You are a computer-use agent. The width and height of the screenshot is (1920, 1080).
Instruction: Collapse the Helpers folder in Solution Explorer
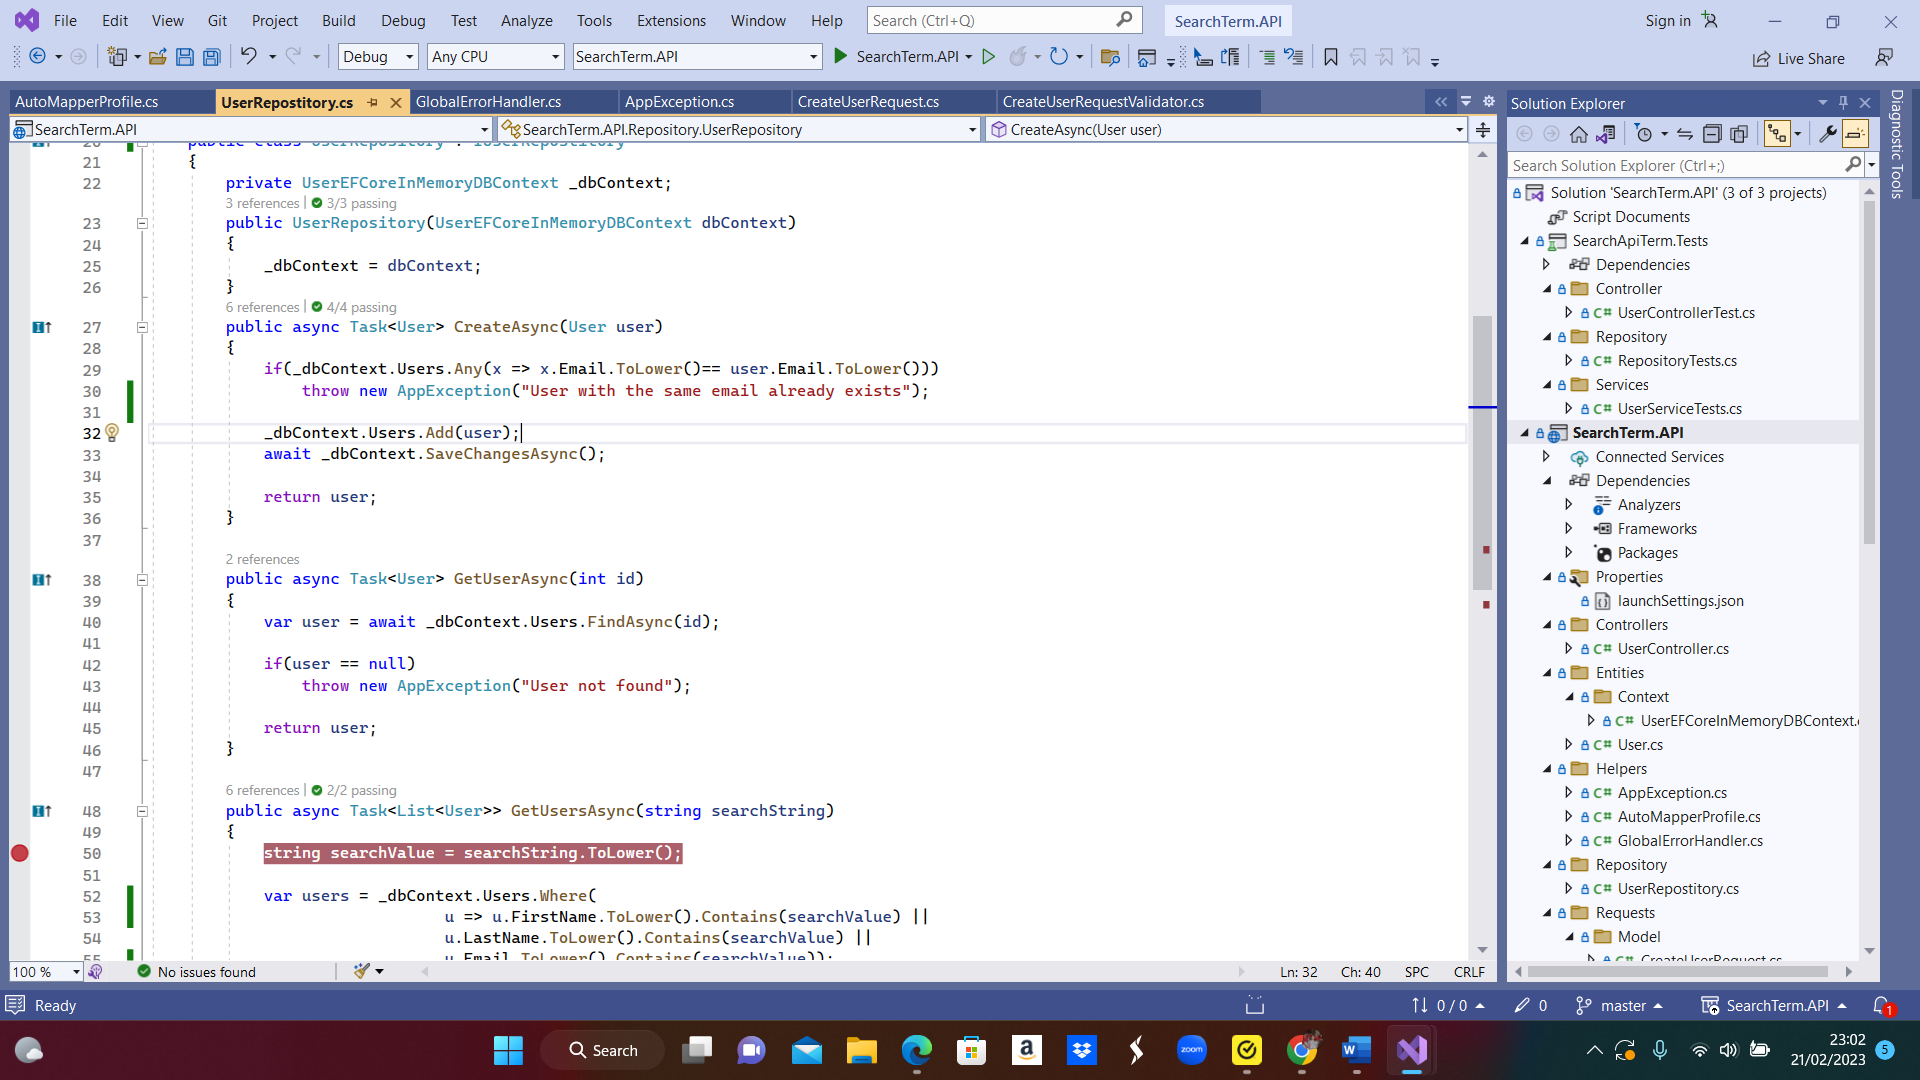(1547, 769)
